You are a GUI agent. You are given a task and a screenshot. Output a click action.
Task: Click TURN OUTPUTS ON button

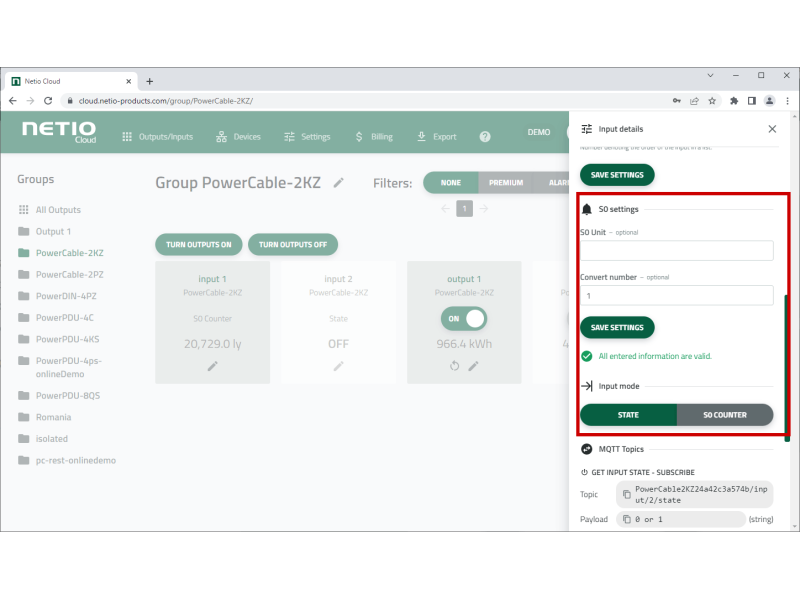[198, 244]
